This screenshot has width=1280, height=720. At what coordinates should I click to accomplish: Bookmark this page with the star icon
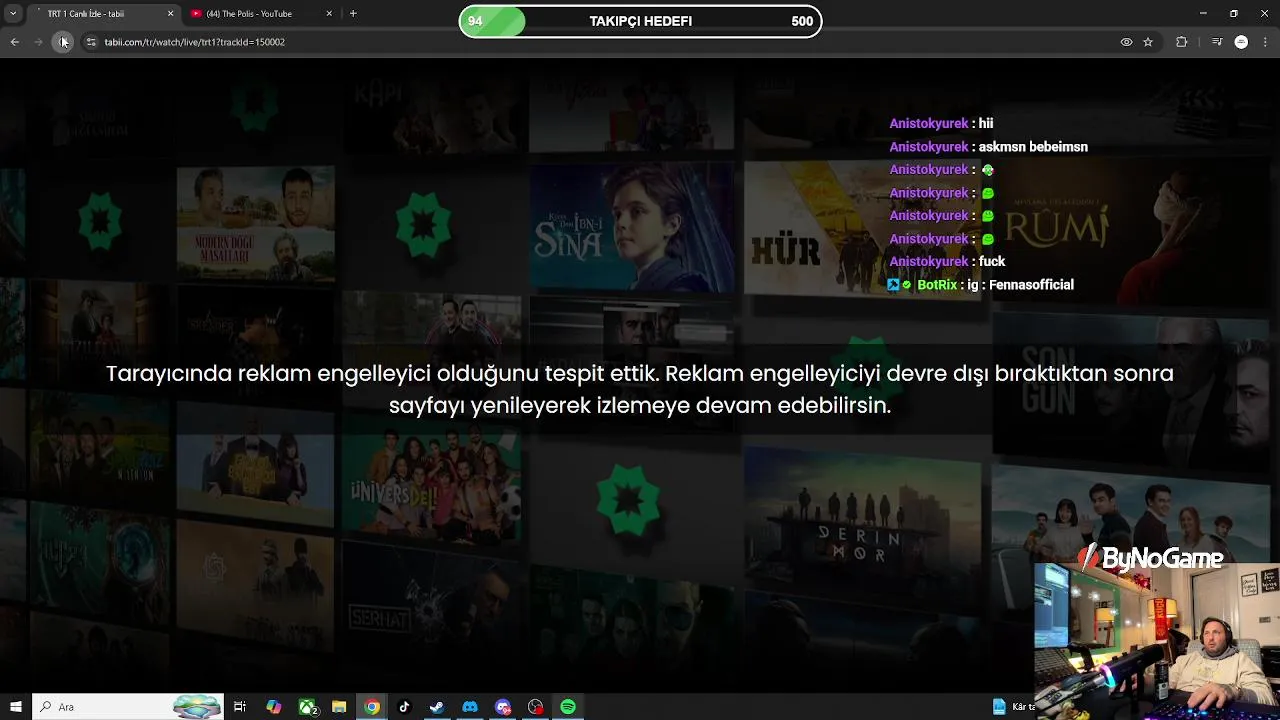(x=1148, y=42)
